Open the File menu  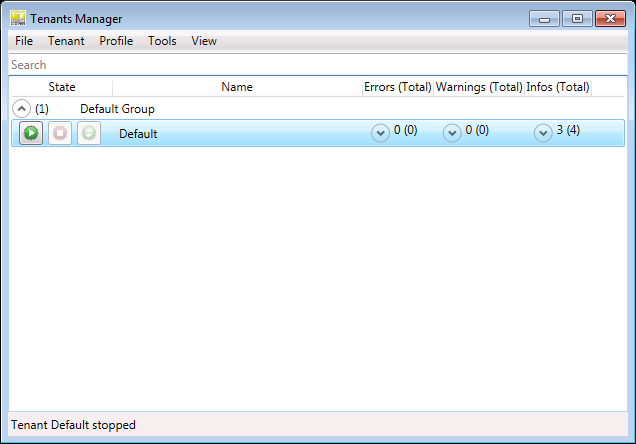tap(24, 41)
